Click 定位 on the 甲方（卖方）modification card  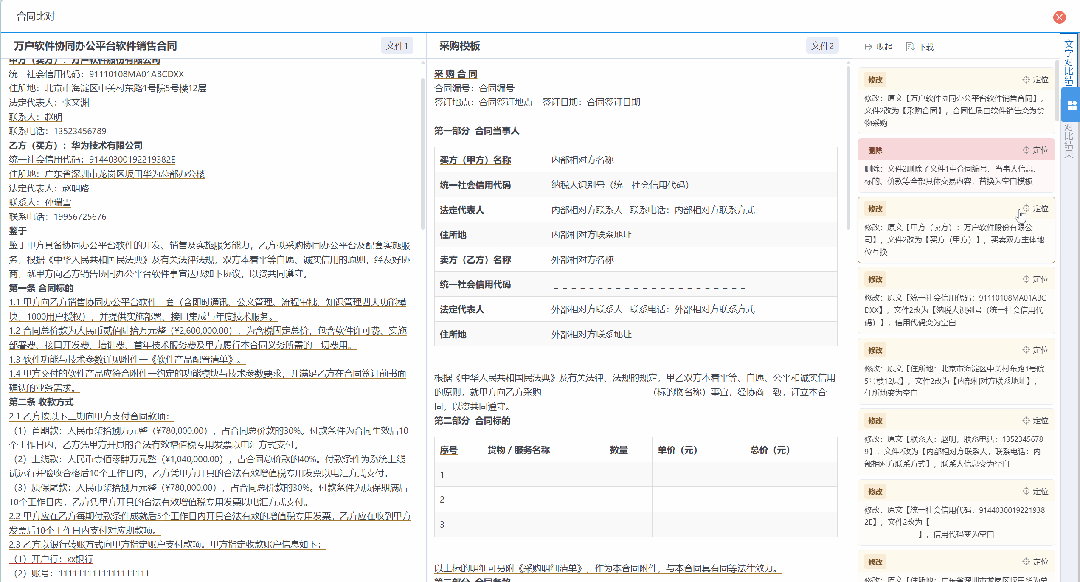coord(1035,208)
